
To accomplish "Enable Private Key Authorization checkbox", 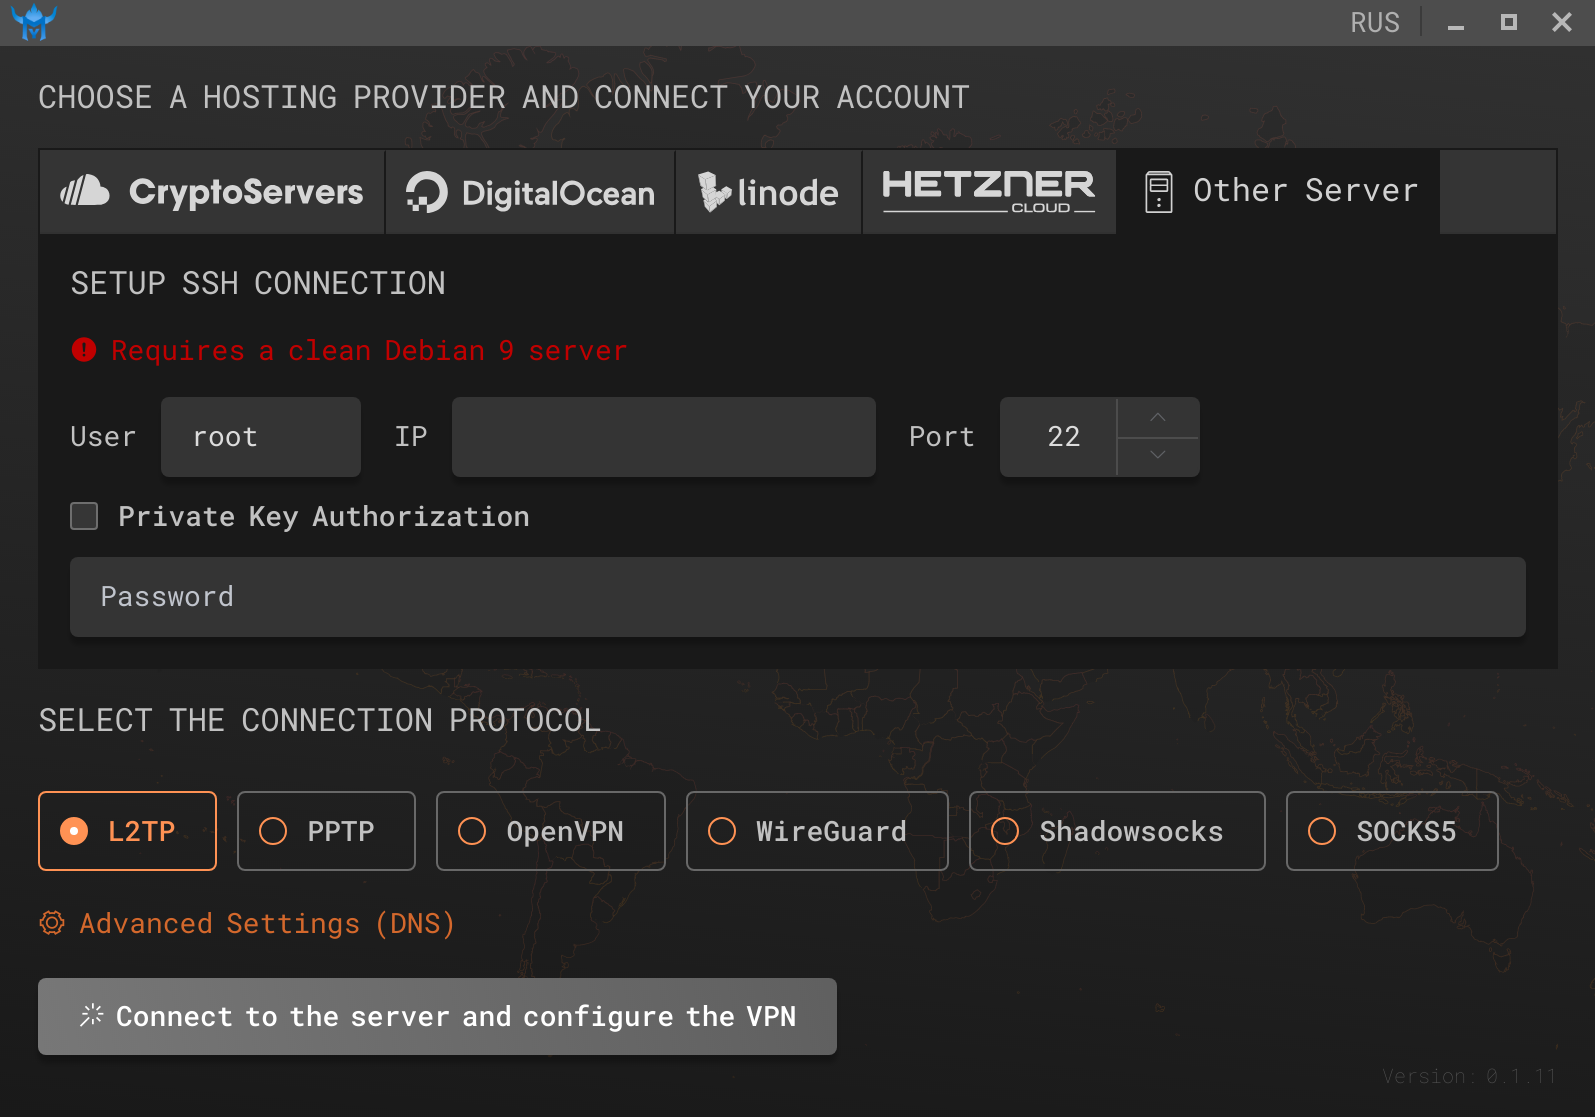I will [84, 516].
